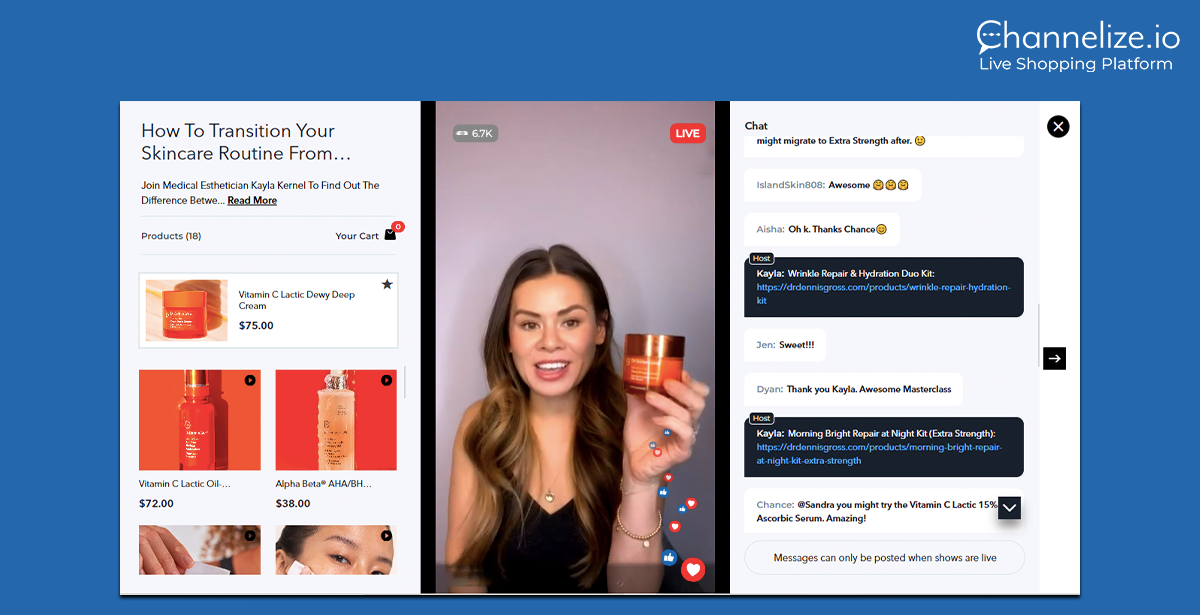Click Your Cart label

pyautogui.click(x=357, y=236)
